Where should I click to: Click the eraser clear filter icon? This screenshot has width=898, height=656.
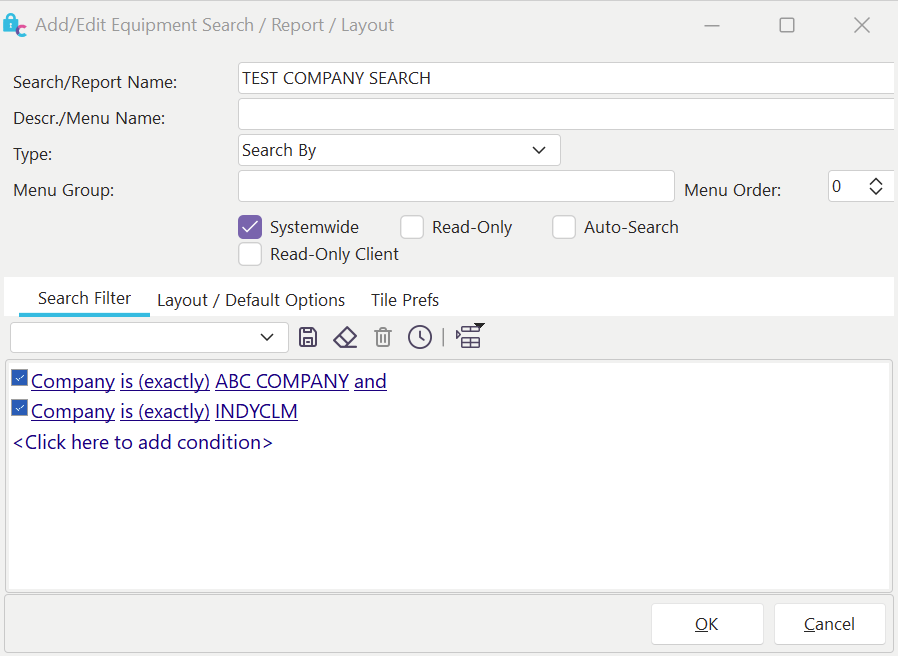[345, 337]
